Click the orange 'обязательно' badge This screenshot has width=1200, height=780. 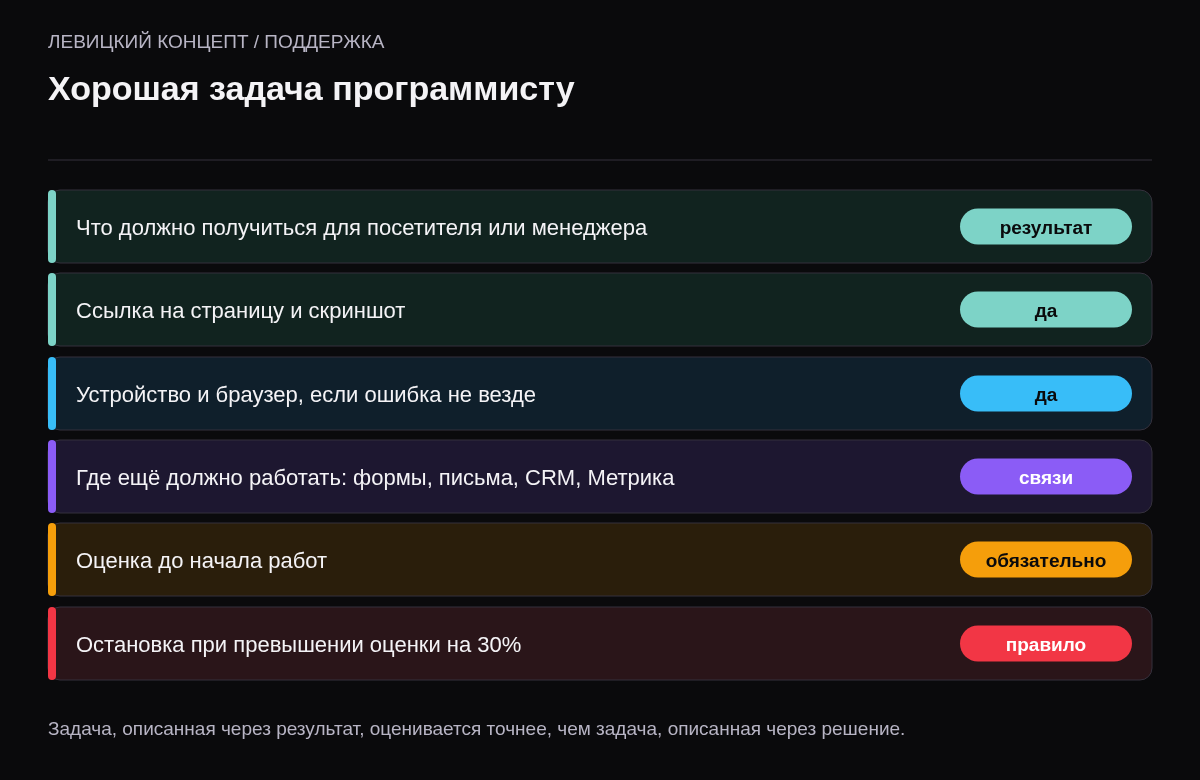click(1046, 560)
